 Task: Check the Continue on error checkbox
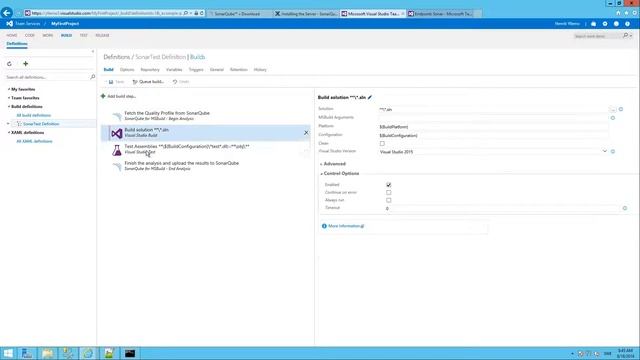point(389,192)
